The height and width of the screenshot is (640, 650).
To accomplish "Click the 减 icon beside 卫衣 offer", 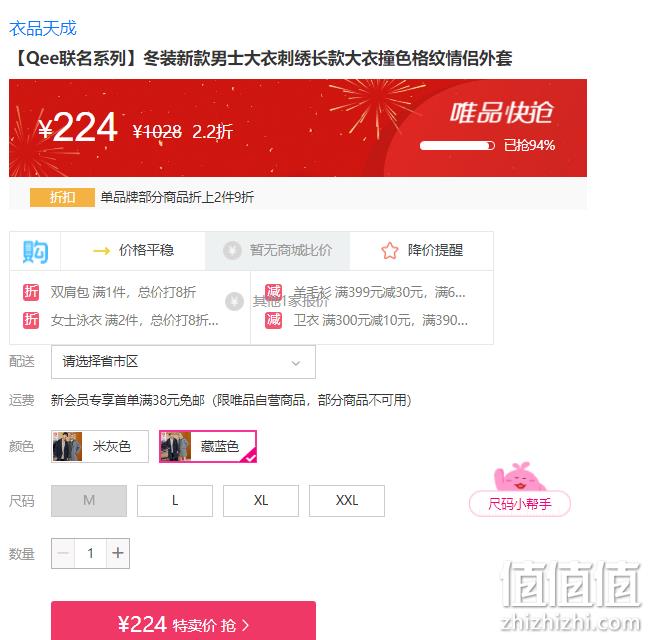I will [273, 320].
